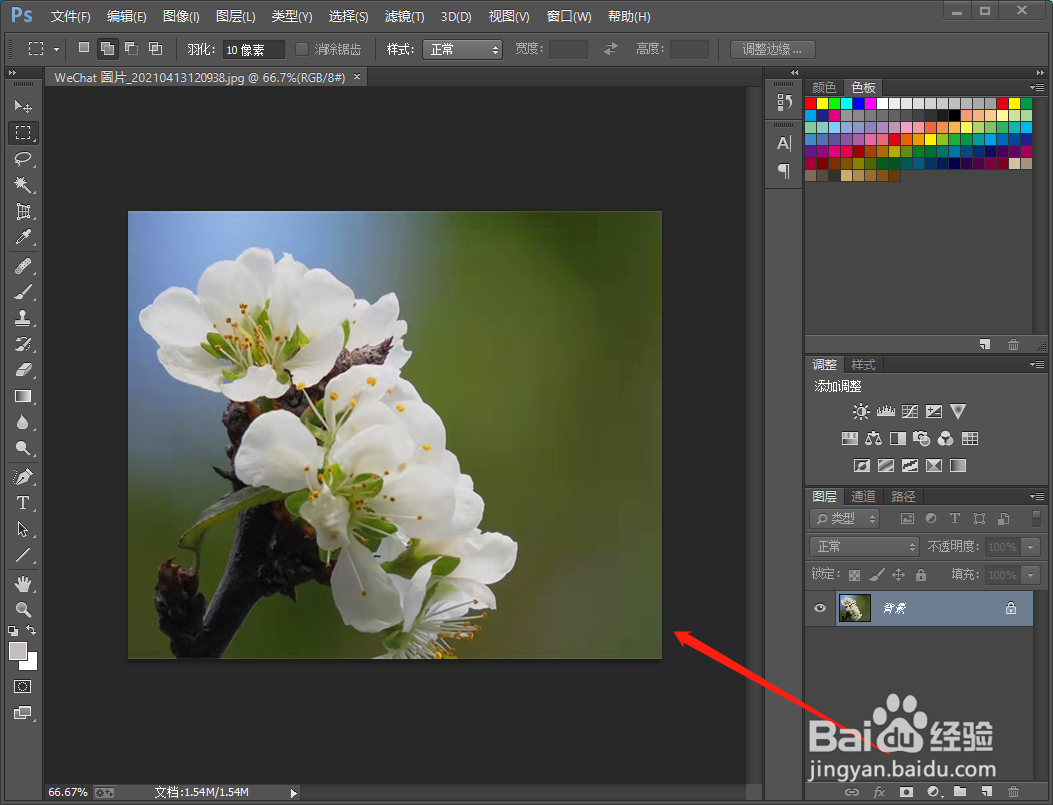Select the Lasso tool

point(23,158)
